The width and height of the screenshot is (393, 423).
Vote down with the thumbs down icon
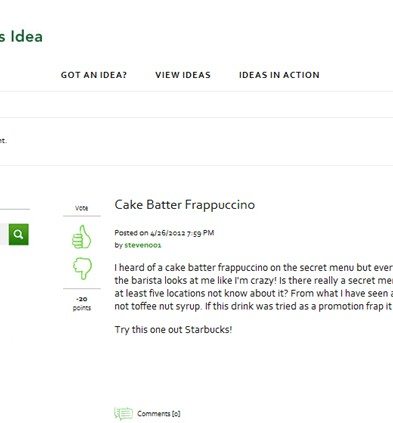pyautogui.click(x=82, y=268)
